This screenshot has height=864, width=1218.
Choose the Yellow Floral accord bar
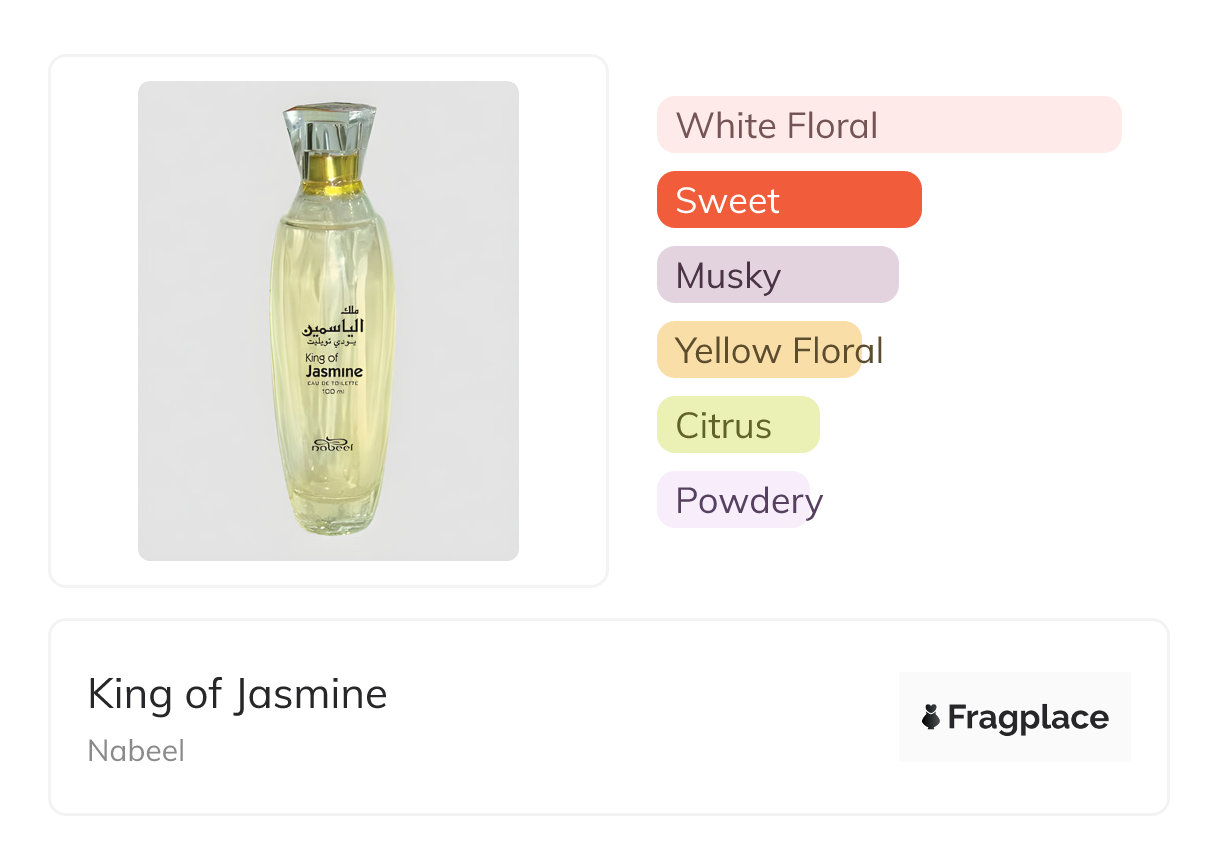coord(759,350)
